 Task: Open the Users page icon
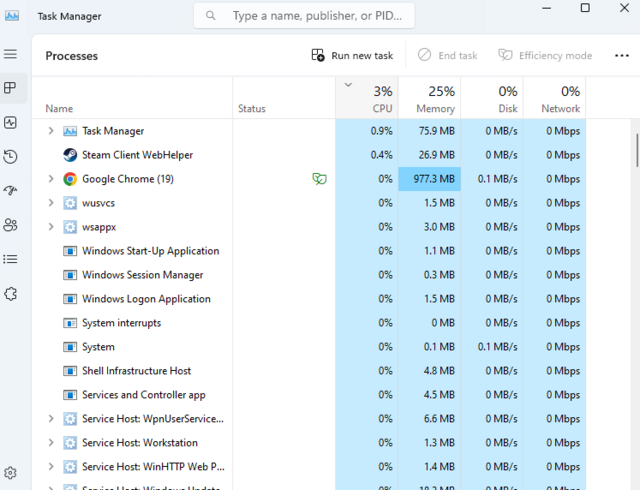[10, 225]
